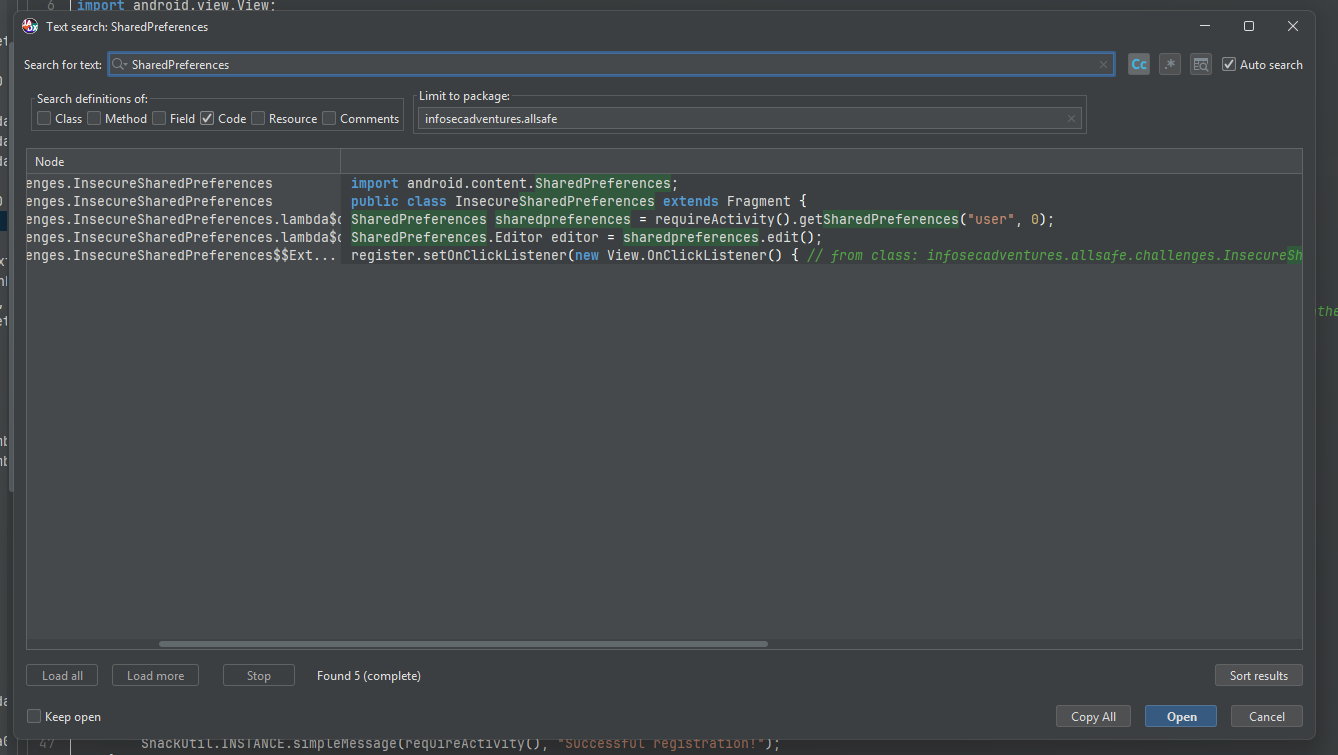The image size is (1338, 755).
Task: Select the getSharedPreferences("user", 0) result row
Action: point(664,220)
